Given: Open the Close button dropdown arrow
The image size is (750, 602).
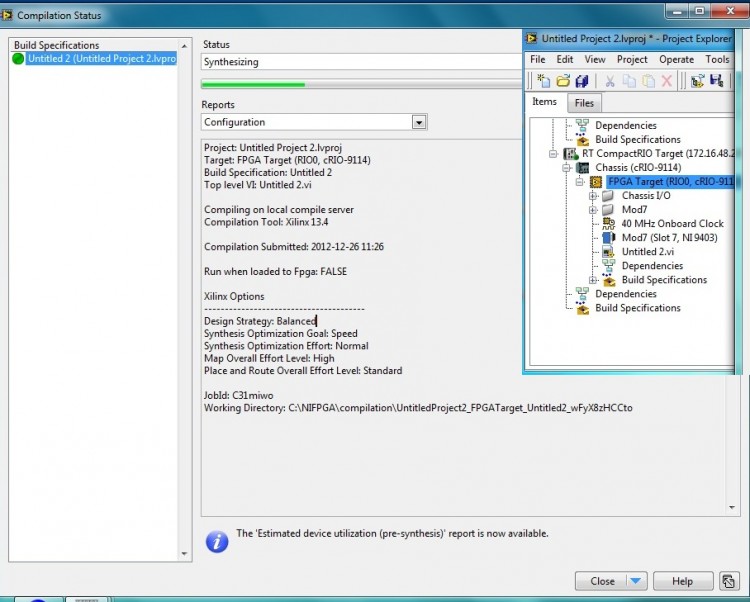Looking at the screenshot, I should (x=635, y=581).
